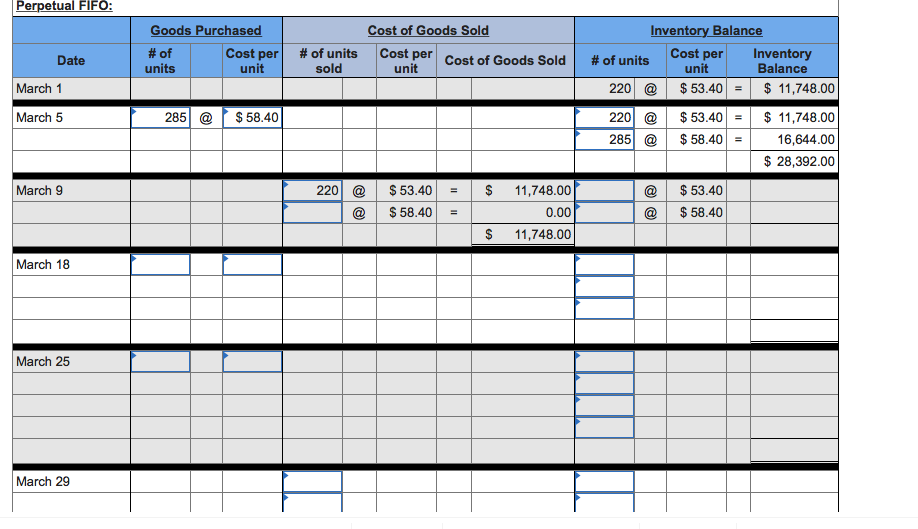Select the March 5 goods purchased units field showing 285
918x529 pixels.
click(160, 118)
